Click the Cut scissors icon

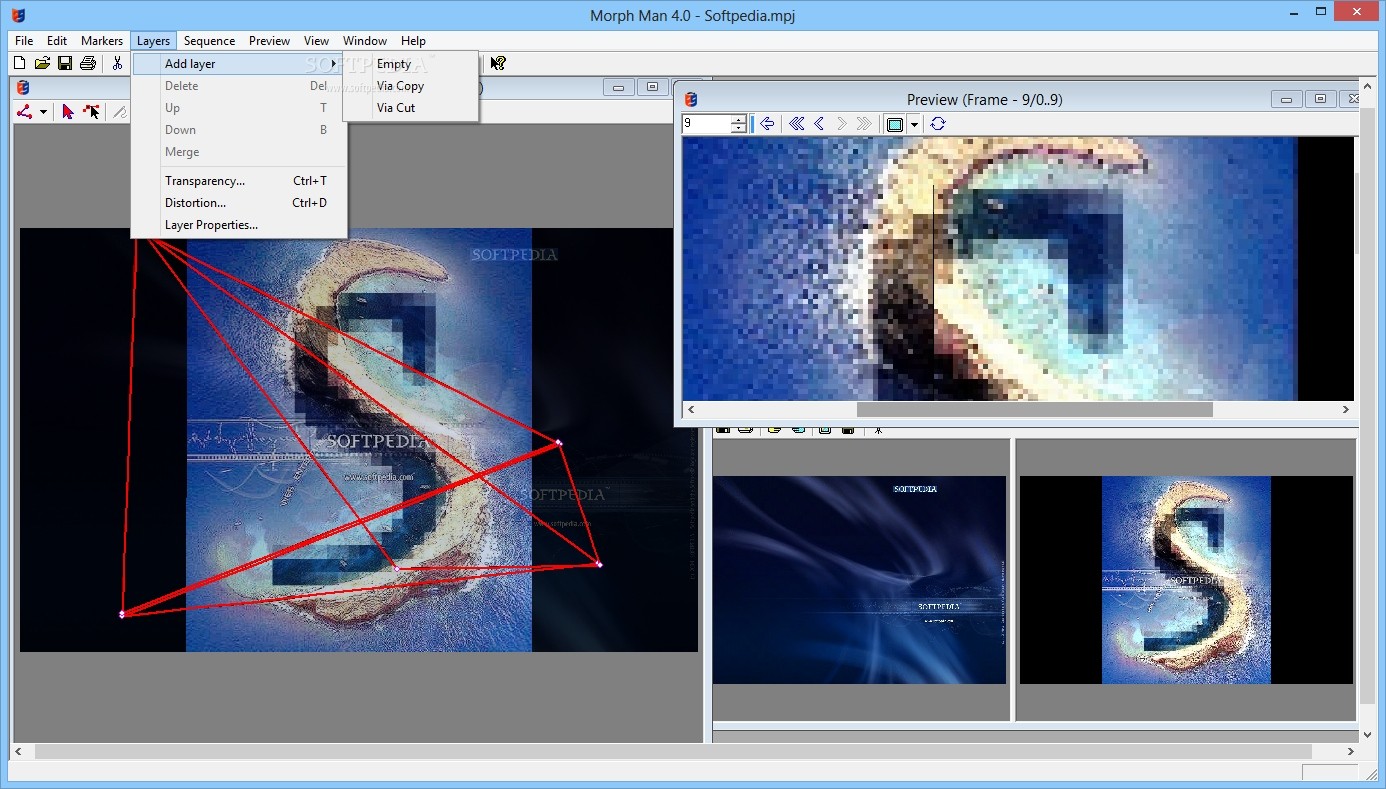(117, 63)
